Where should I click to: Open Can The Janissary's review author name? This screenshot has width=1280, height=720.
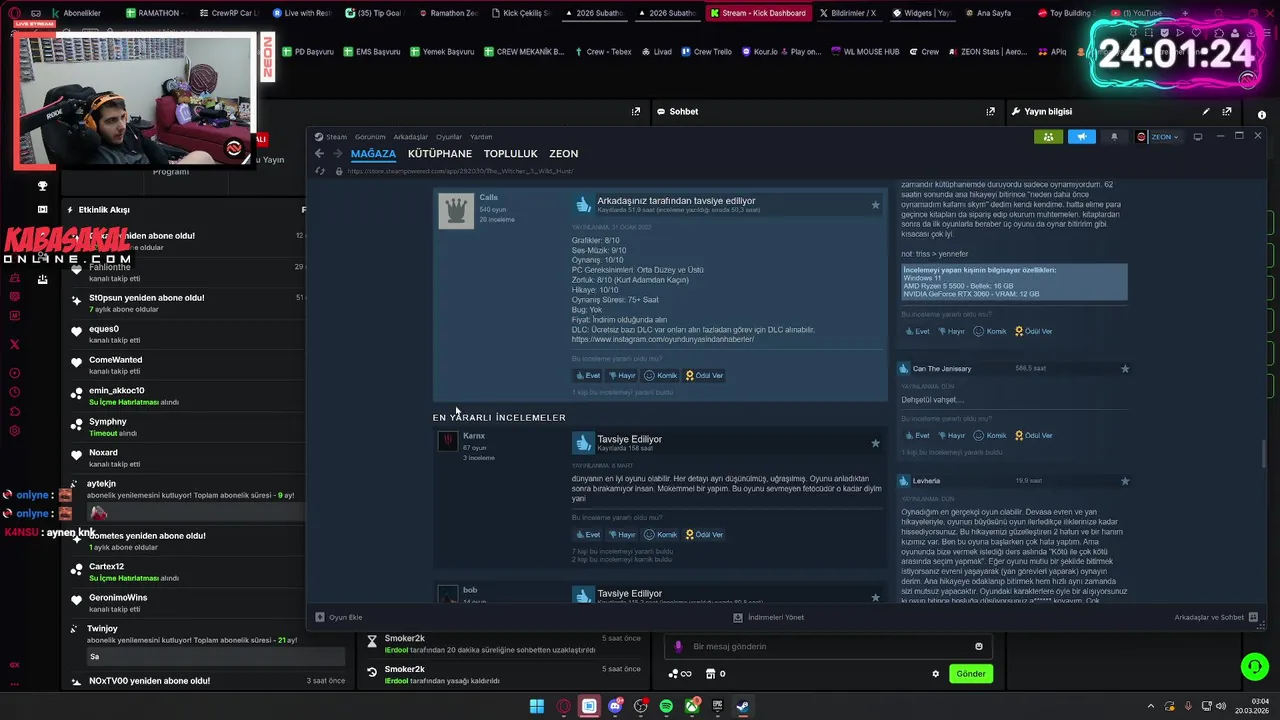click(x=942, y=369)
